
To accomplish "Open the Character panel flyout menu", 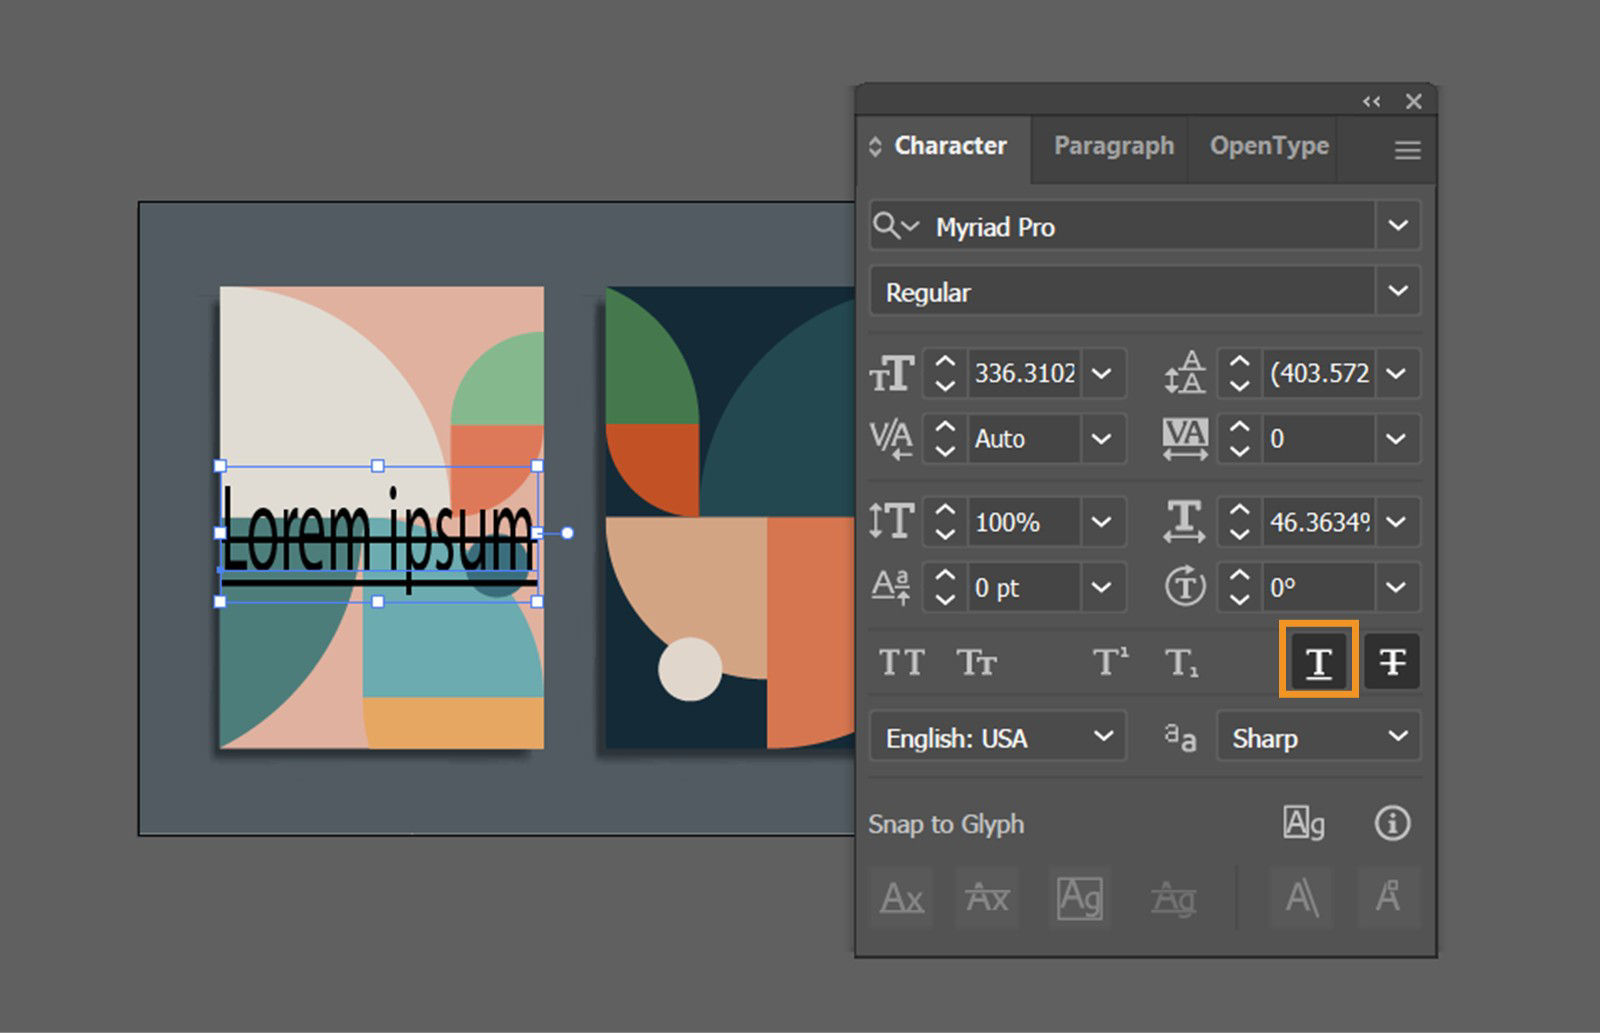I will 1407,149.
